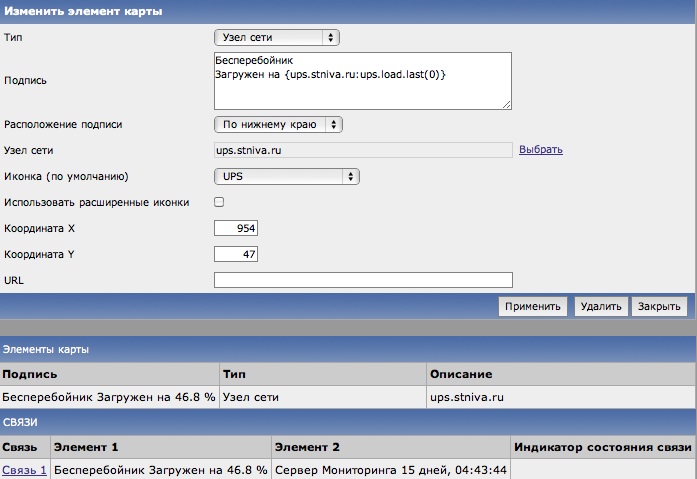Click the Закрыть button

(x=660, y=307)
